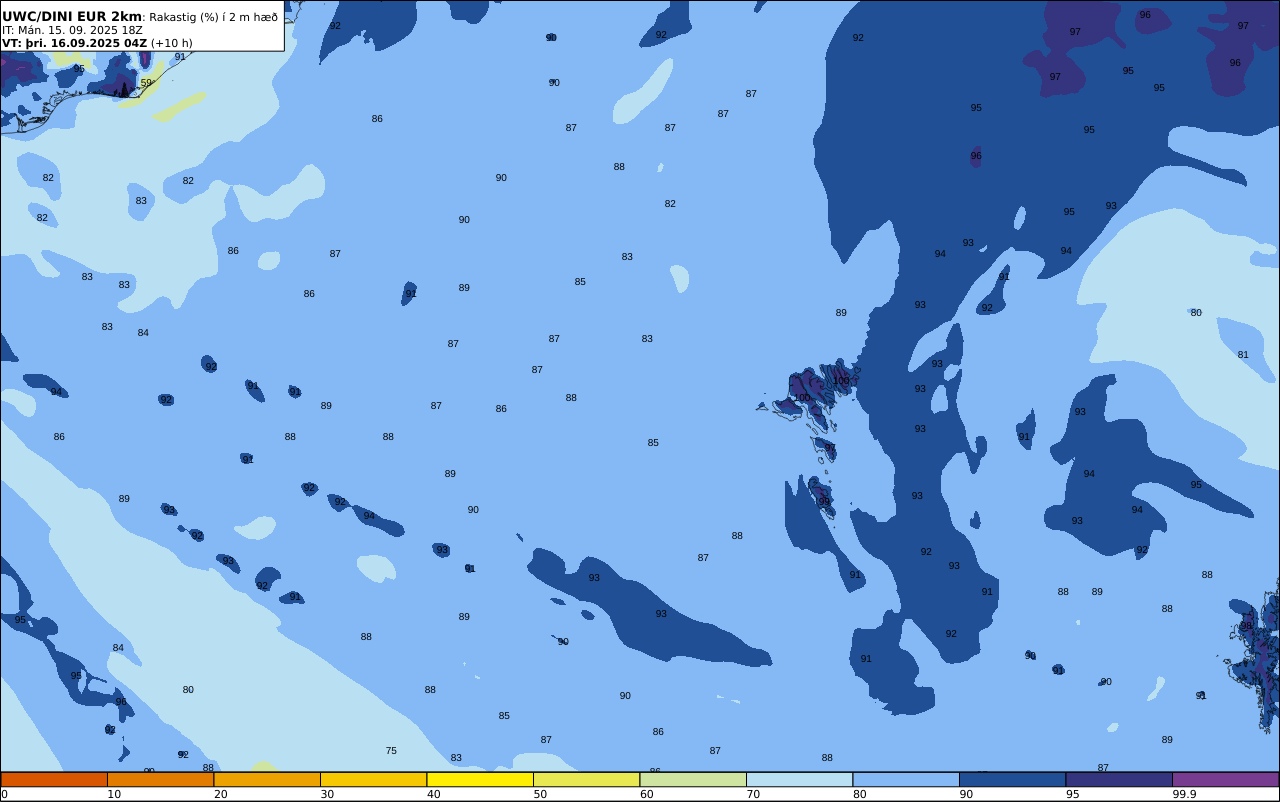Click the '80' legend scale label below colorbar
The height and width of the screenshot is (802, 1280).
[x=859, y=794]
